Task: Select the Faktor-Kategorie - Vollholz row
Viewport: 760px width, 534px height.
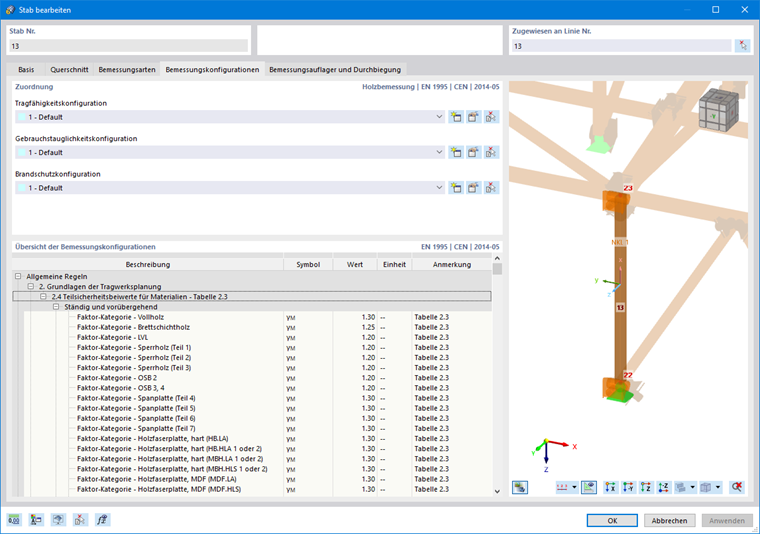Action: (x=257, y=317)
